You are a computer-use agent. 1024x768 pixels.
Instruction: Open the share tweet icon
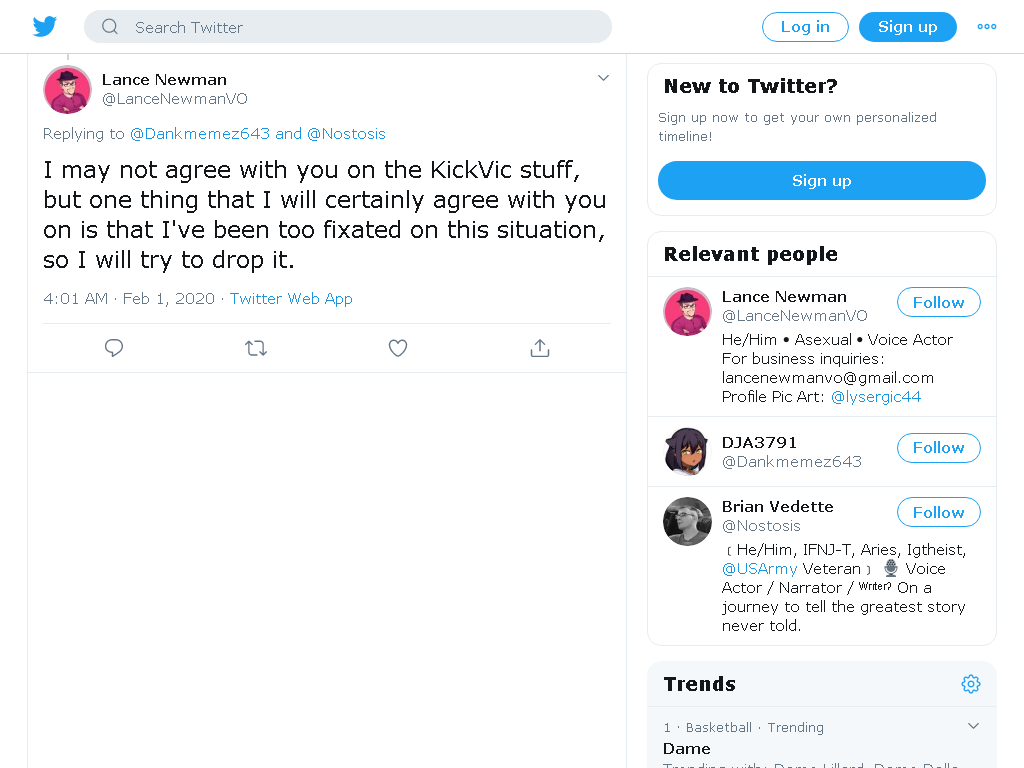click(539, 348)
